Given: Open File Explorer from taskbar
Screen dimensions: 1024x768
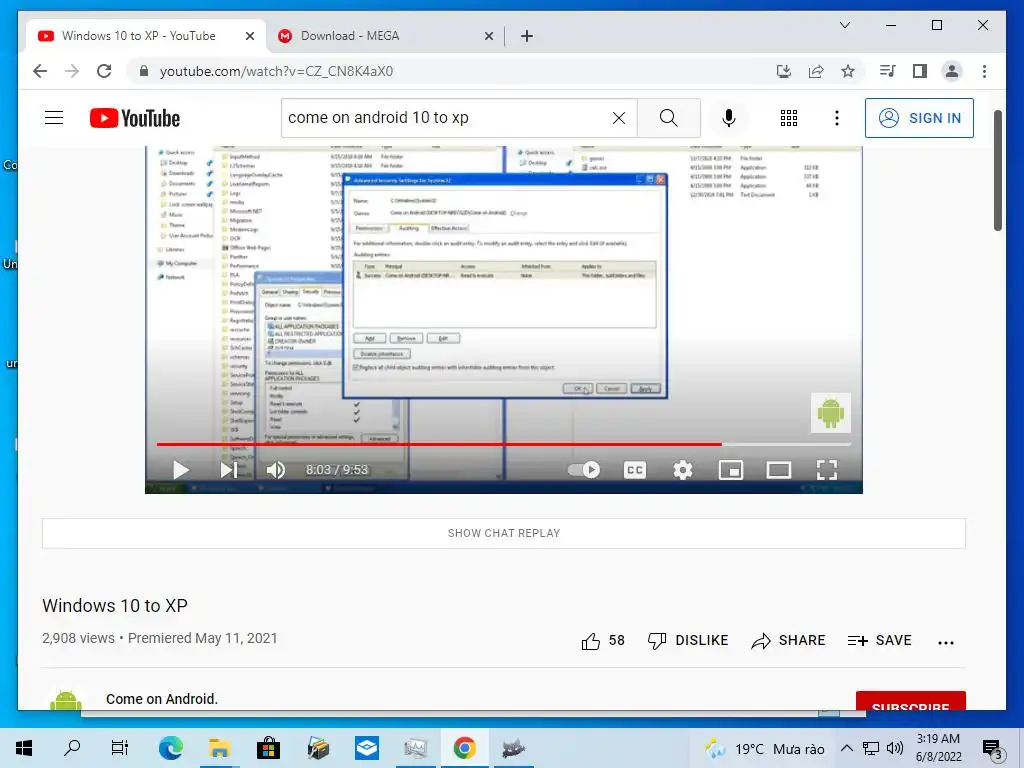Looking at the screenshot, I should tap(219, 748).
